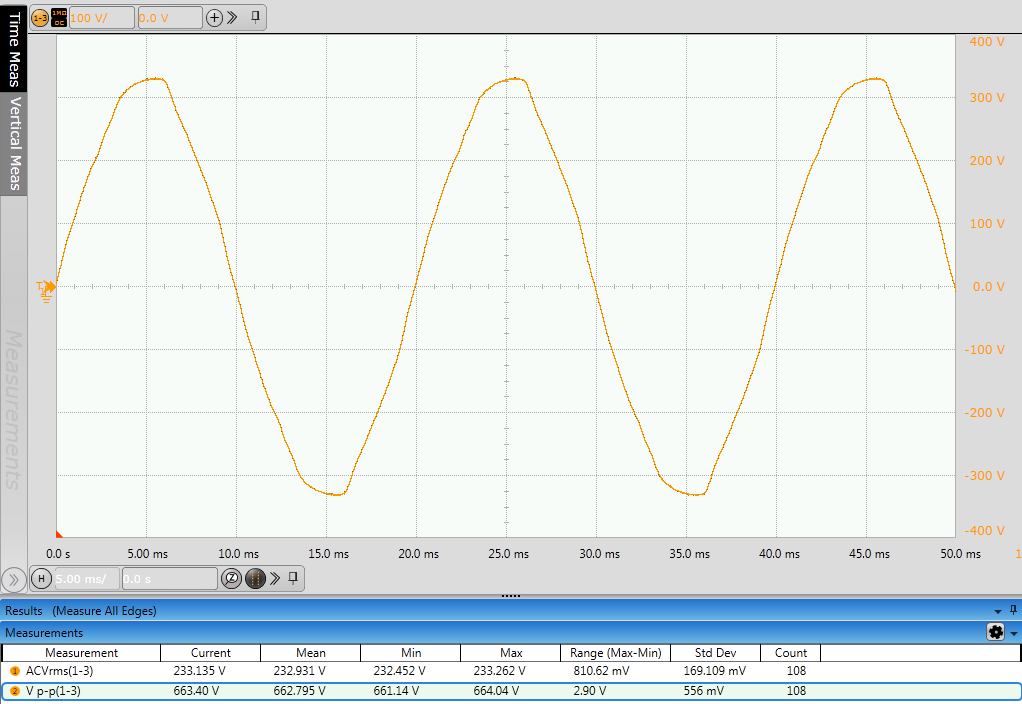This screenshot has height=704, width=1022.
Task: Click the 169.109 mV std dev value
Action: (715, 671)
